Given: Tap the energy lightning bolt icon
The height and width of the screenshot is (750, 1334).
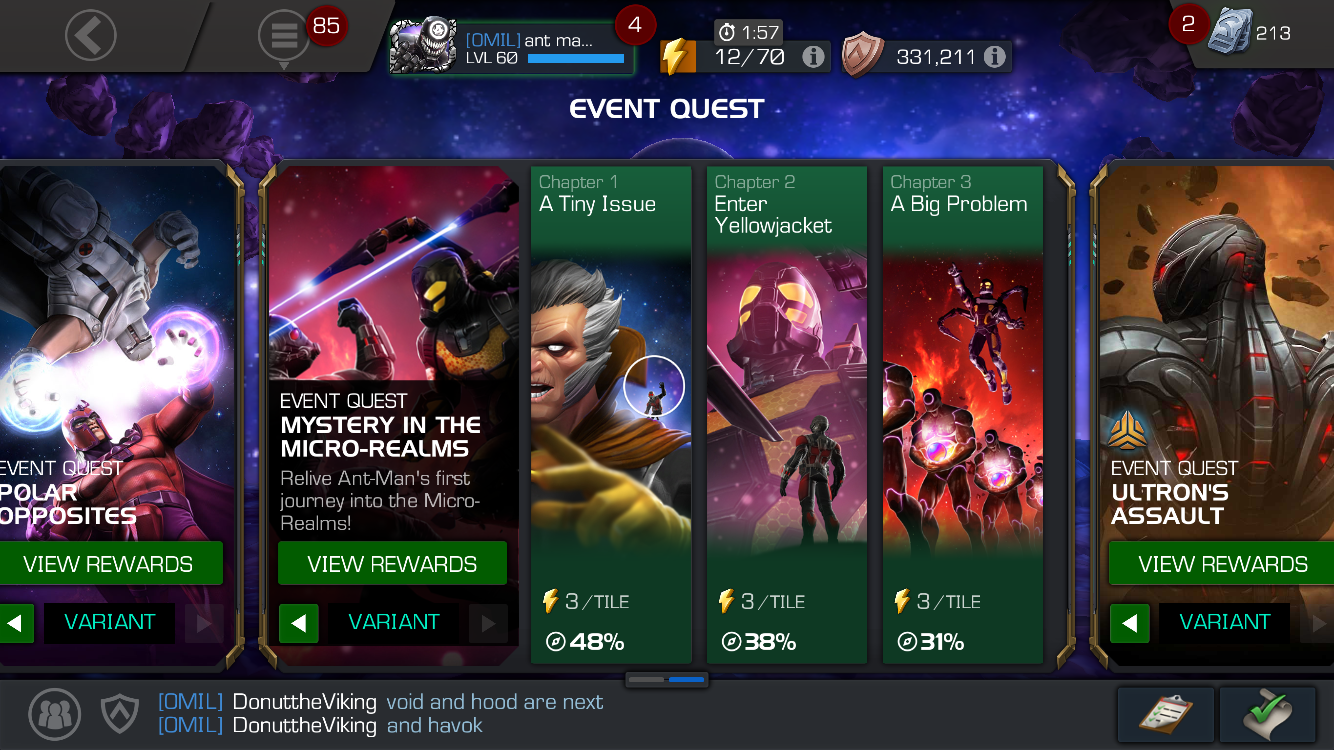Looking at the screenshot, I should [x=677, y=57].
